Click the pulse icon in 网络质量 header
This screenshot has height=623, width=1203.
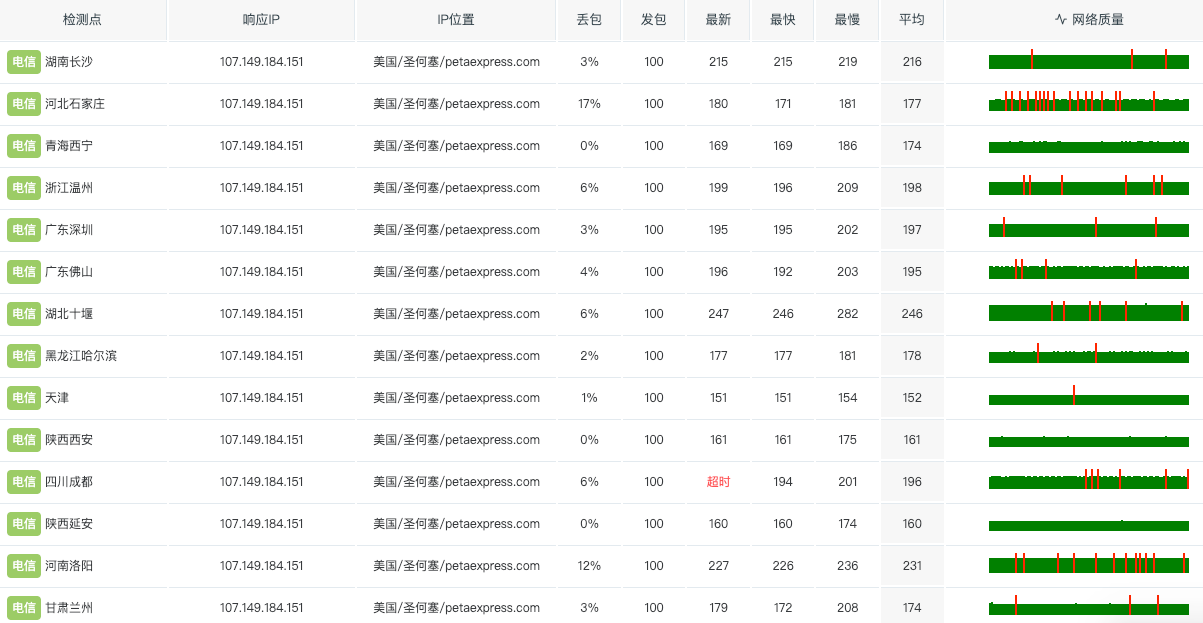coord(1061,19)
